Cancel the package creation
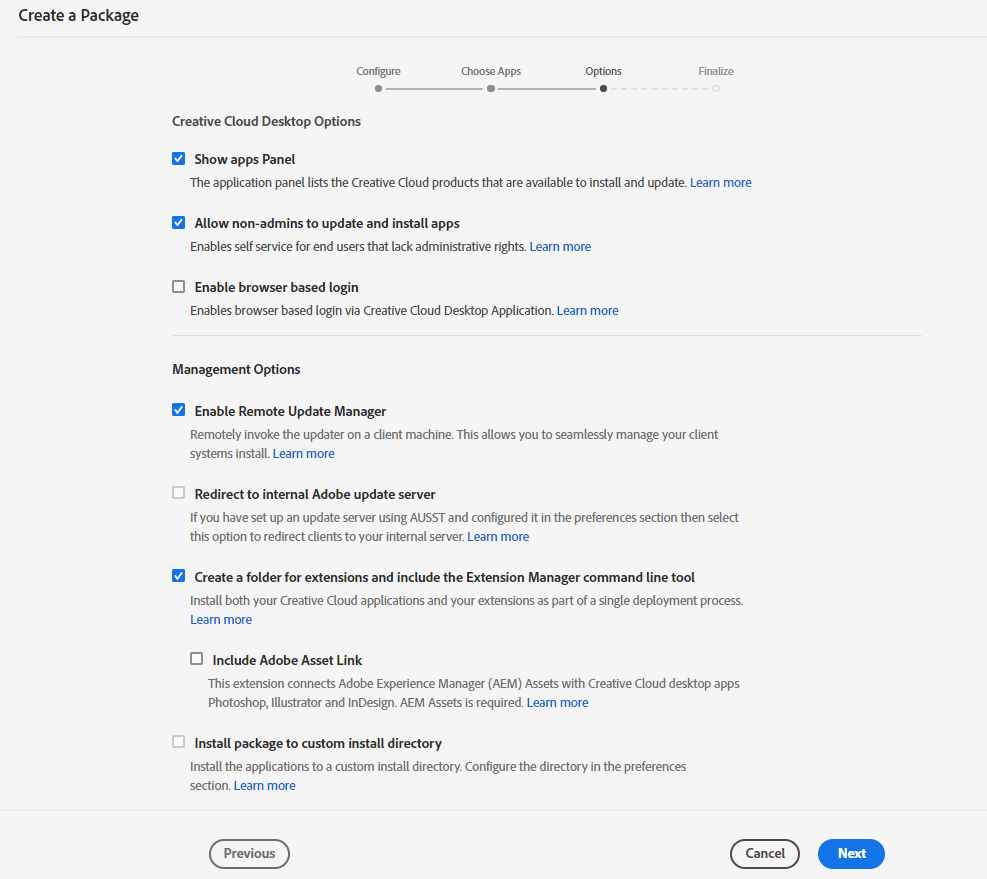This screenshot has height=879, width=987. click(765, 853)
